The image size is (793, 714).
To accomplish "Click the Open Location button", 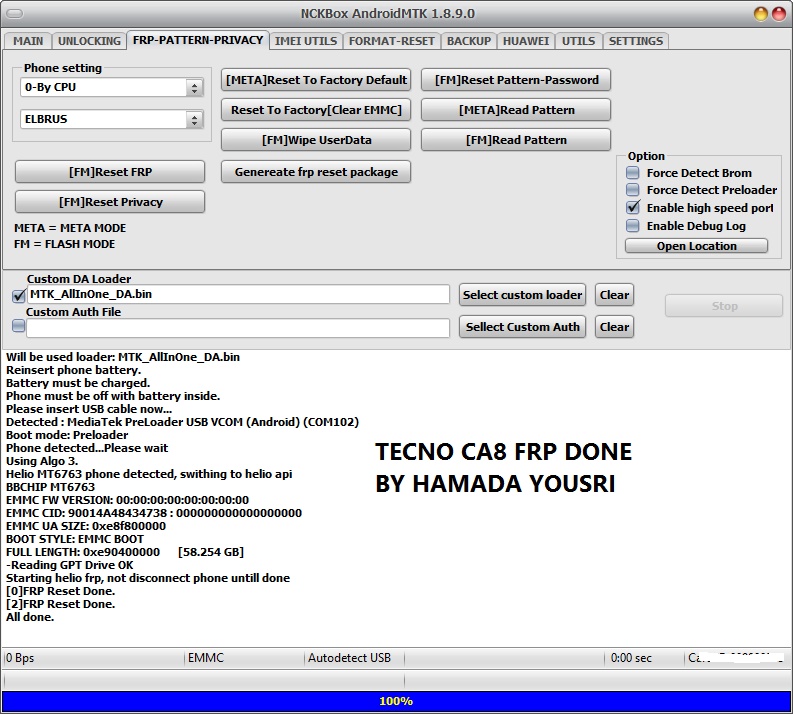I will pos(696,246).
